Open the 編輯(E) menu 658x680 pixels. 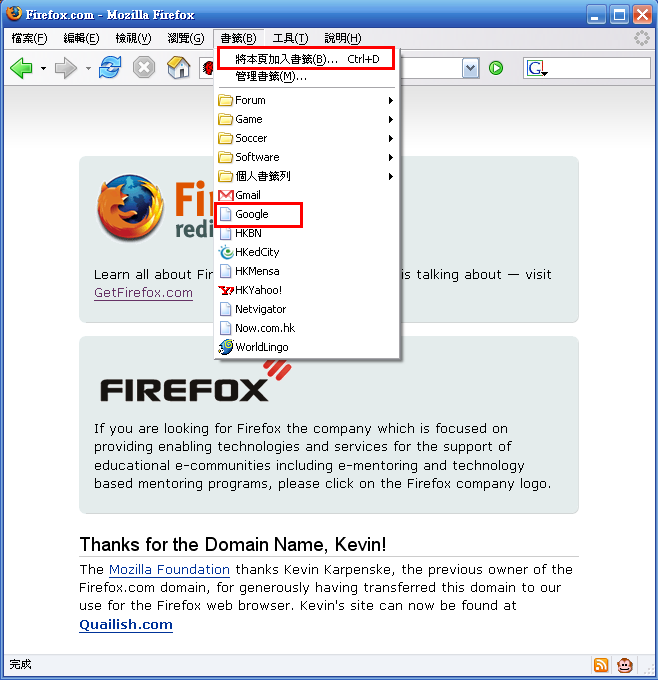point(81,39)
